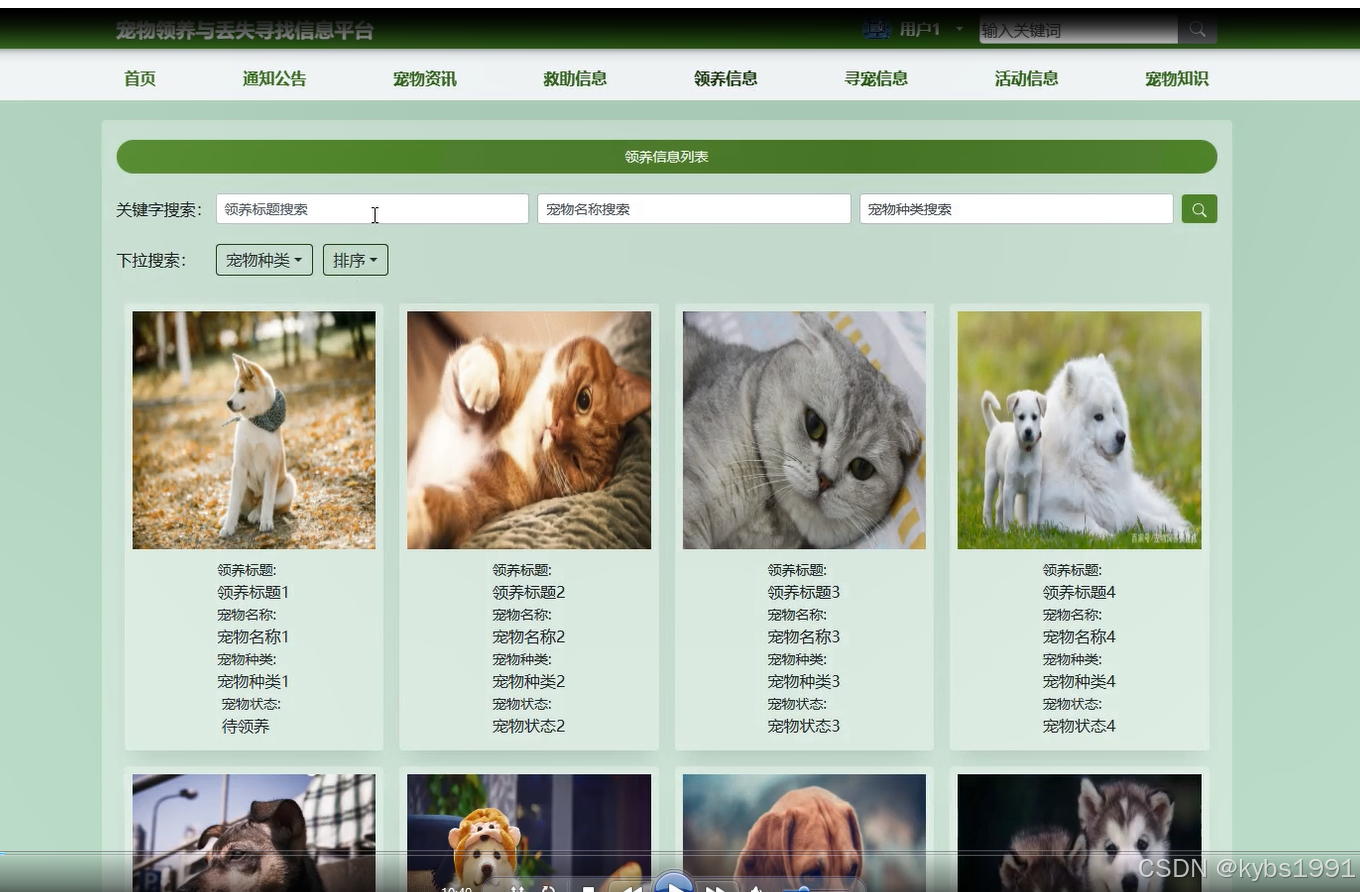Image resolution: width=1360 pixels, height=892 pixels.
Task: Click the 用户1 avatar icon
Action: (877, 30)
